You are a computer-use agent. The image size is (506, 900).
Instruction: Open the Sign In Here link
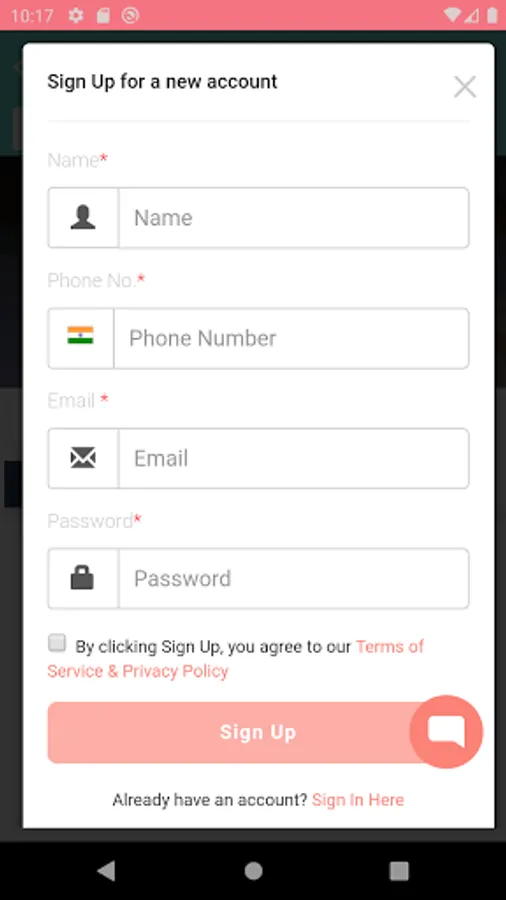point(358,800)
